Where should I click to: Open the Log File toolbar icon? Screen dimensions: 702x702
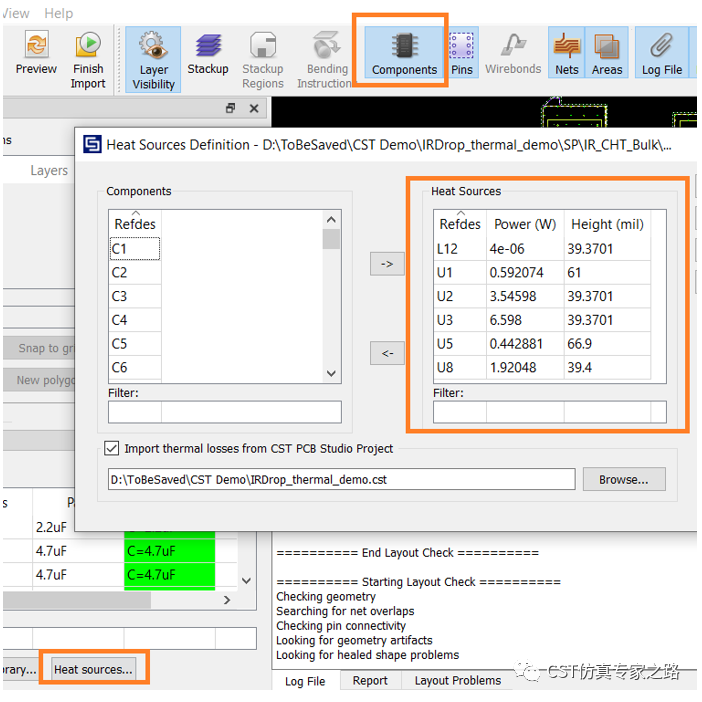click(662, 52)
